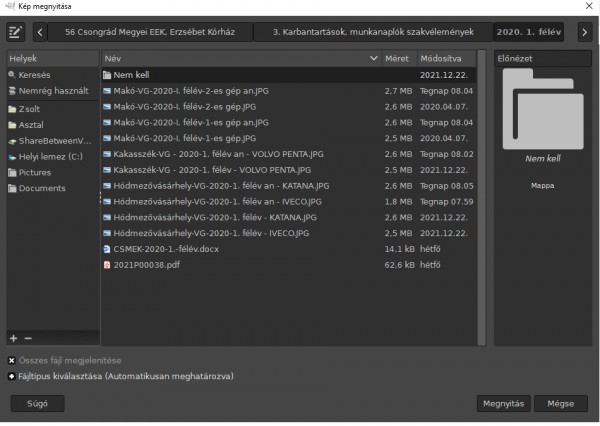Click the Asztal folder icon
Viewport: 600px width, 426px height.
(x=12, y=125)
